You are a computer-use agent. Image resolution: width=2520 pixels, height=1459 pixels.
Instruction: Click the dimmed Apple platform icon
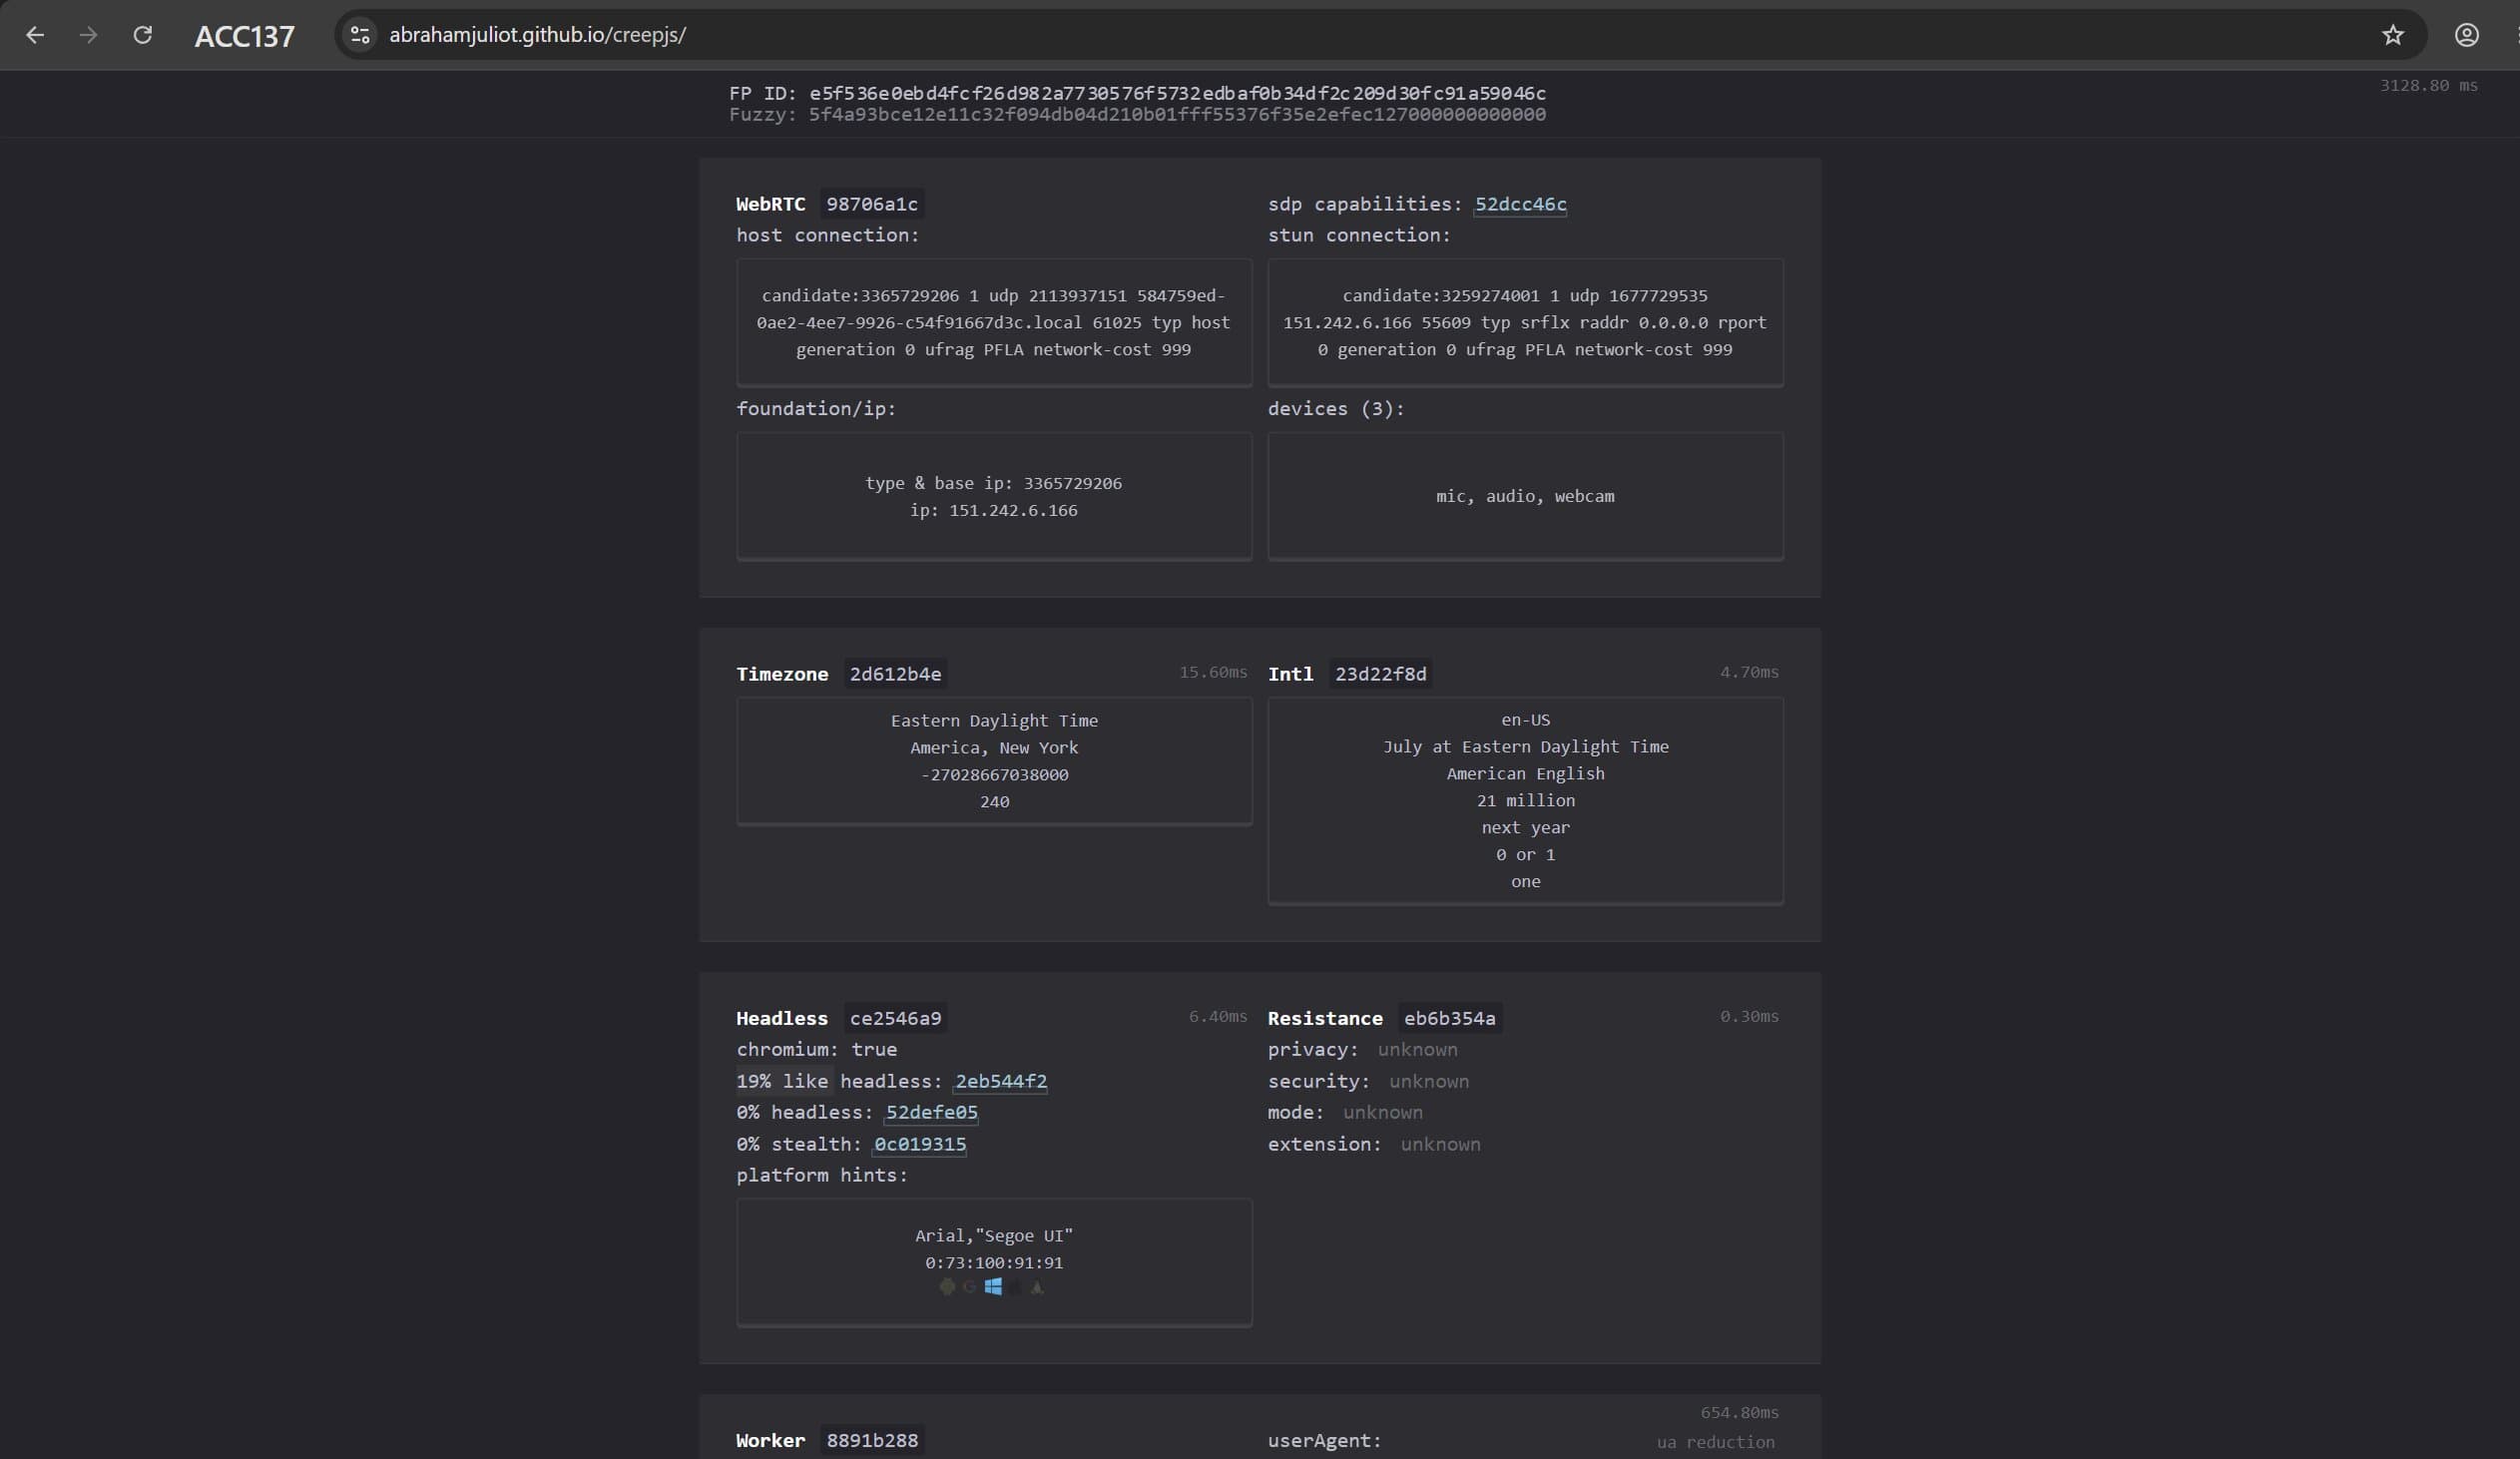tap(1015, 1287)
